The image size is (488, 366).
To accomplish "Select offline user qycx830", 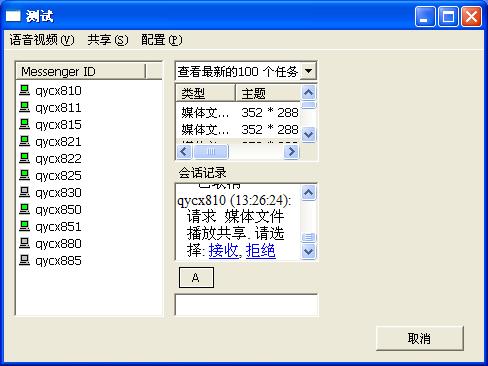I will pyautogui.click(x=58, y=193).
